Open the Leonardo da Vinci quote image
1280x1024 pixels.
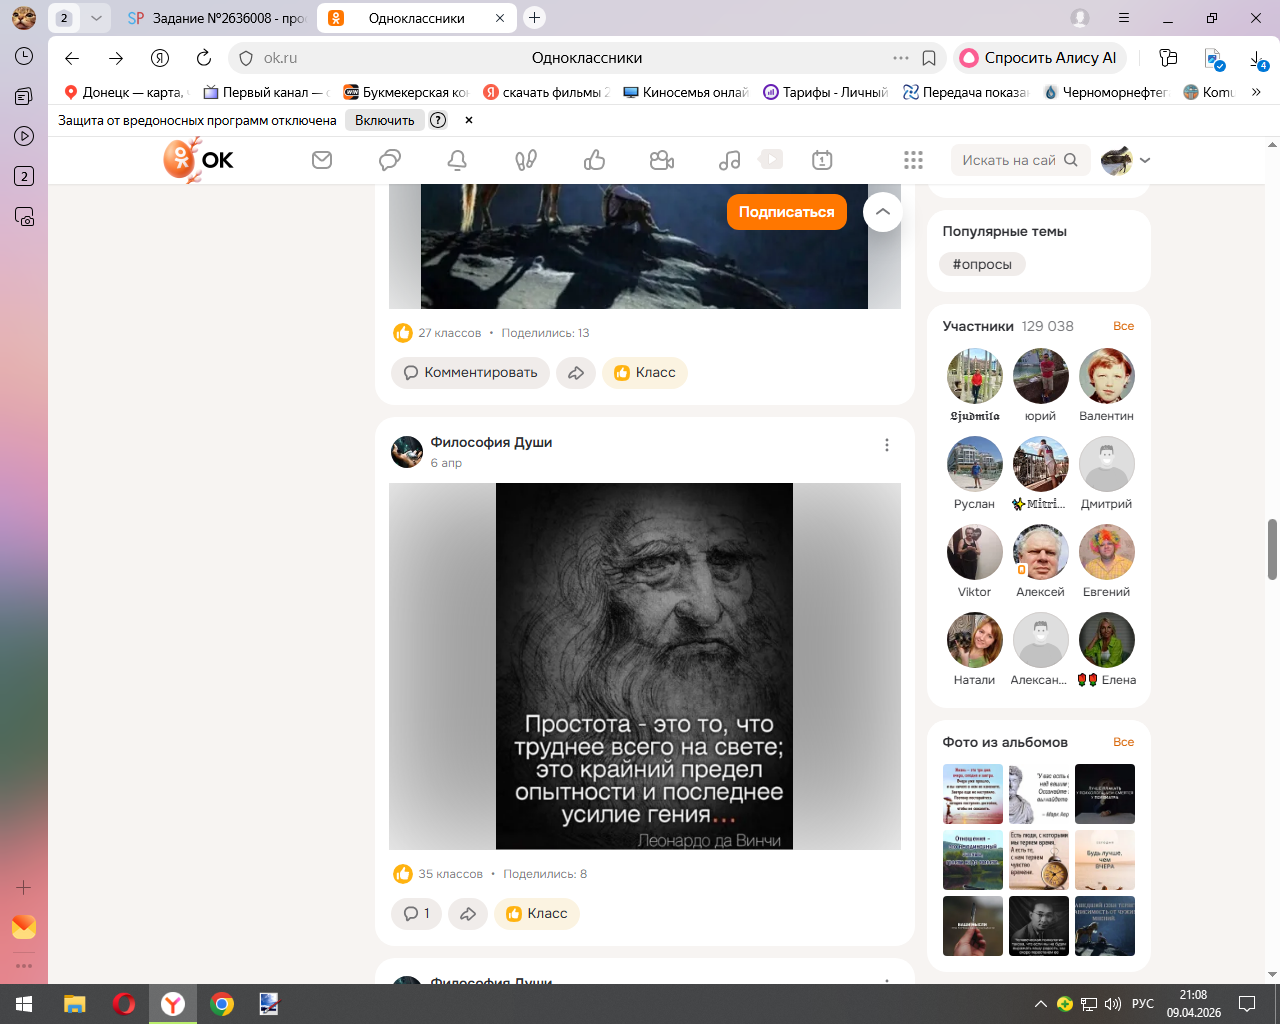click(645, 667)
